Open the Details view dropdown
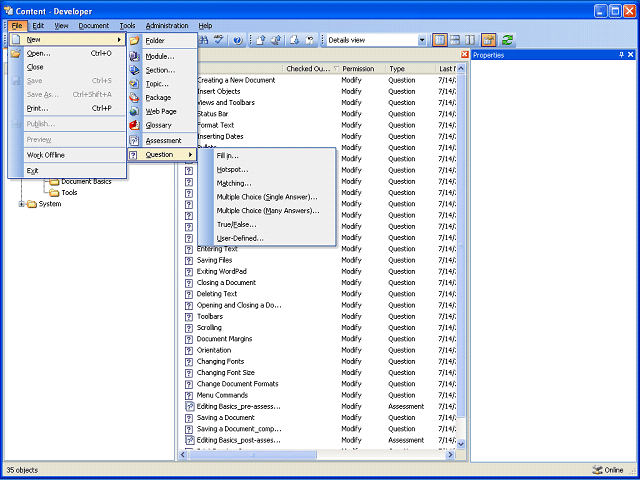The width and height of the screenshot is (640, 480). click(422, 40)
